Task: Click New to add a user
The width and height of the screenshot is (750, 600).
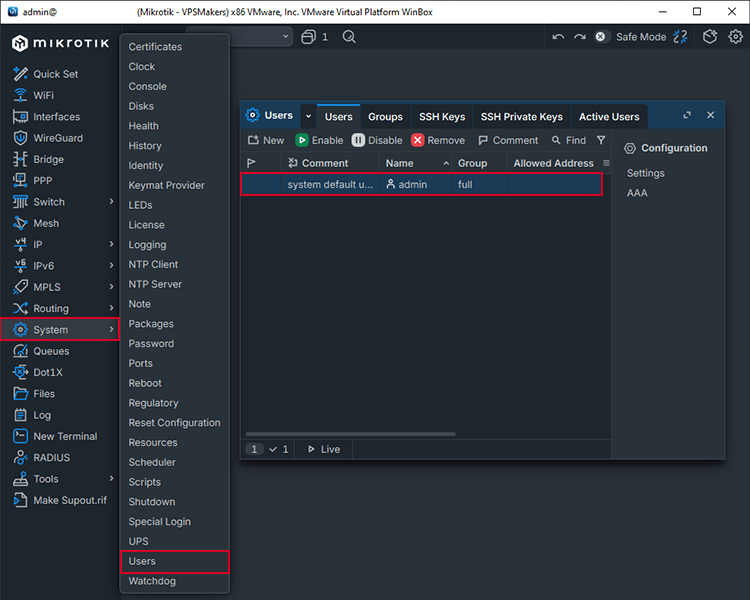Action: (x=266, y=140)
